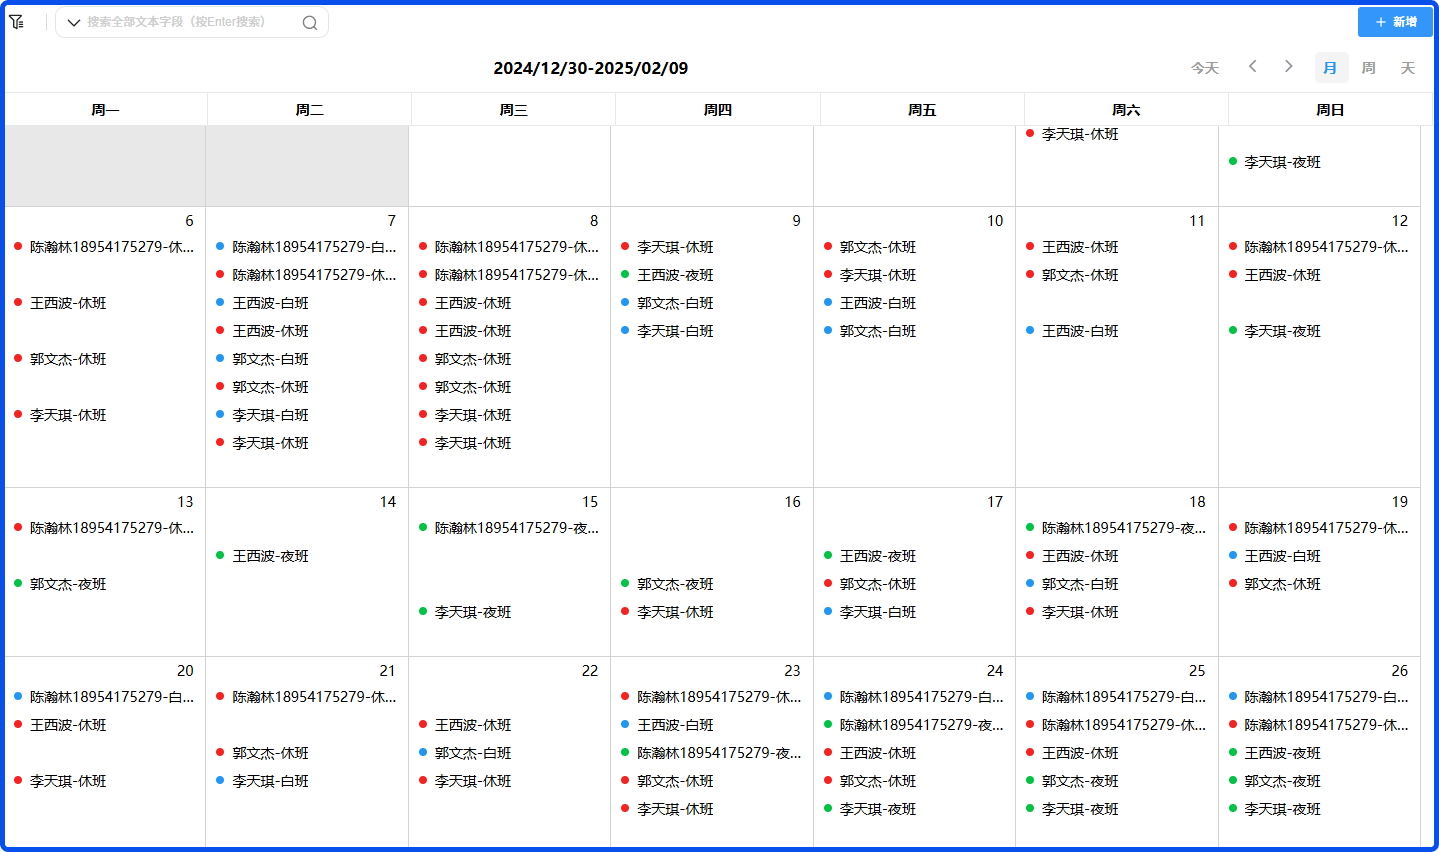Open 郭文杰-白班 event on the 22nd

(472, 753)
